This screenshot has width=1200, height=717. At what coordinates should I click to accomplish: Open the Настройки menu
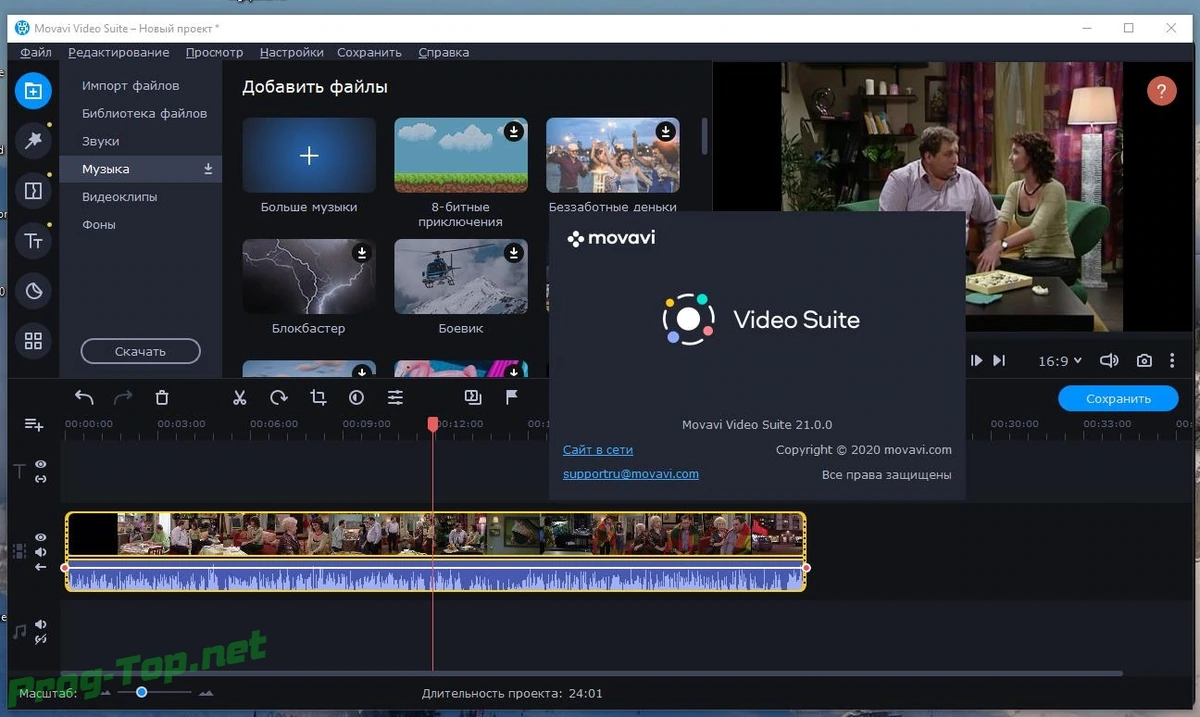291,52
